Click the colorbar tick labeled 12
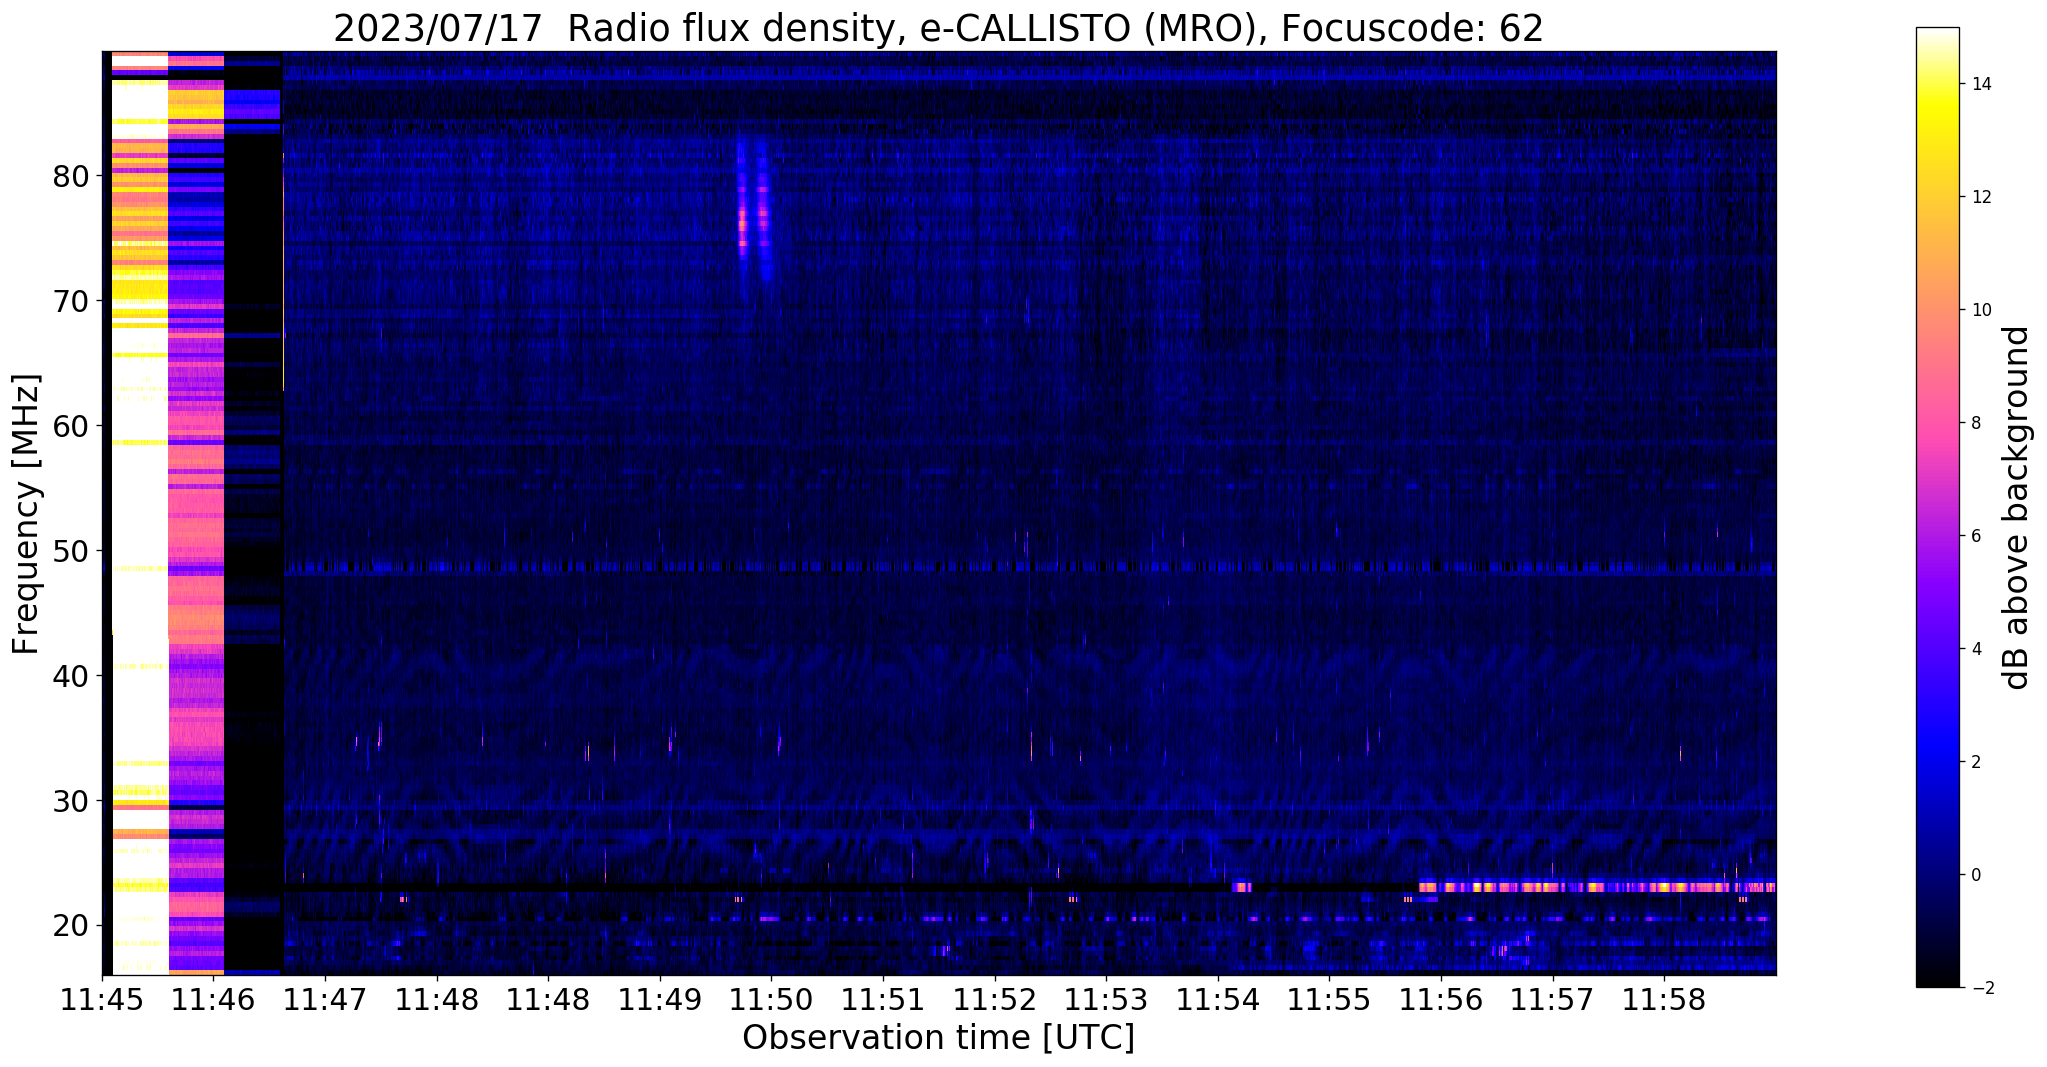The image size is (2047, 1067). click(x=1981, y=197)
